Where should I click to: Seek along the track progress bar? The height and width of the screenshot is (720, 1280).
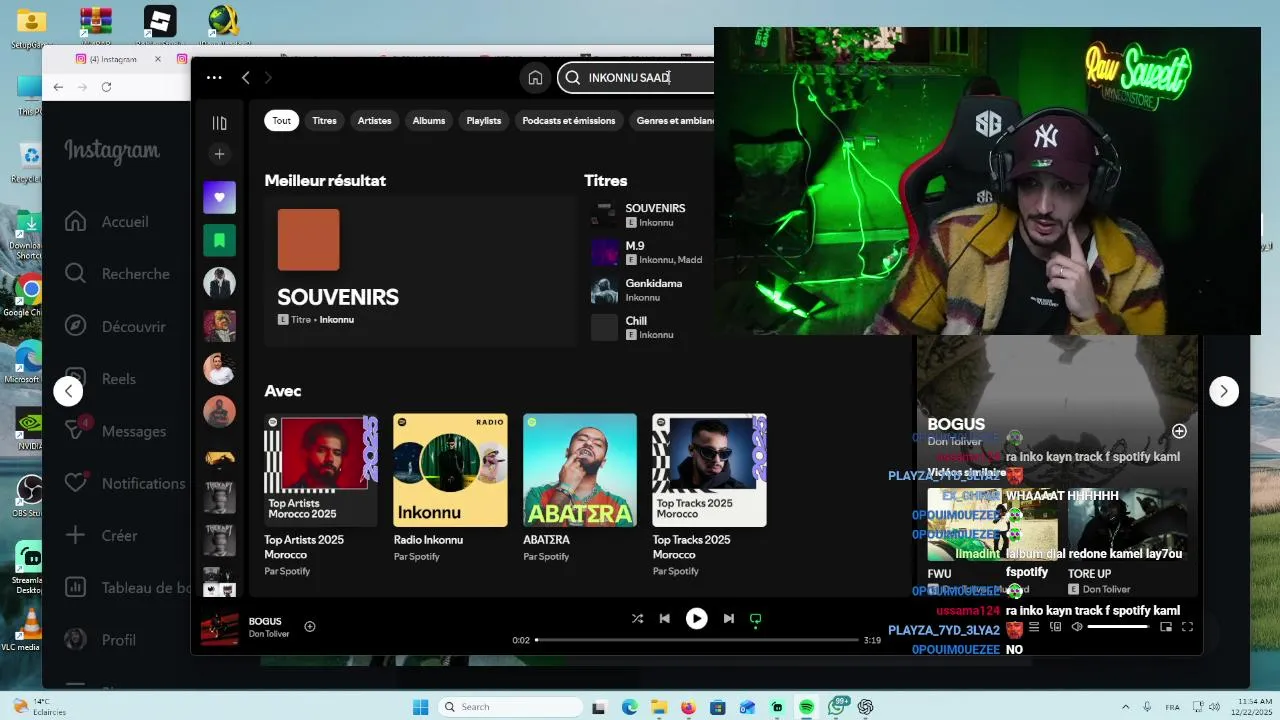coord(697,640)
